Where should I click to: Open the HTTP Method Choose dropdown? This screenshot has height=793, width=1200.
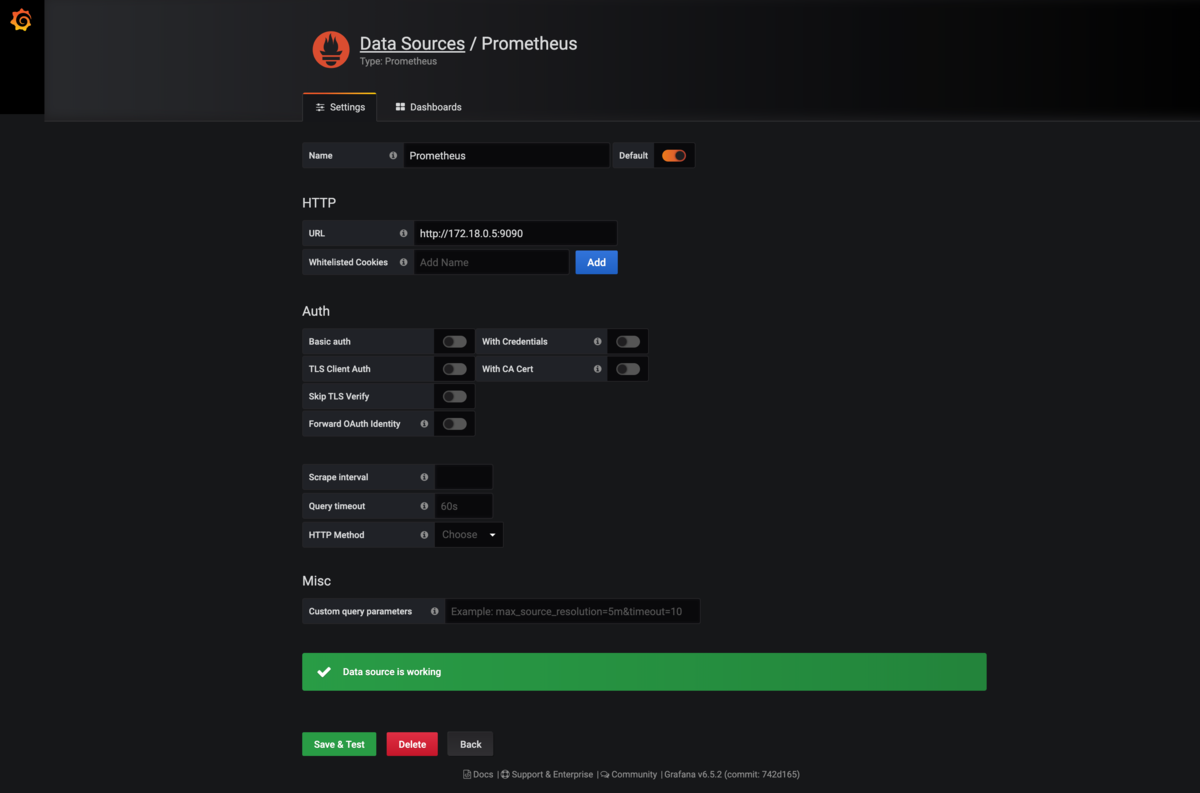click(x=469, y=535)
